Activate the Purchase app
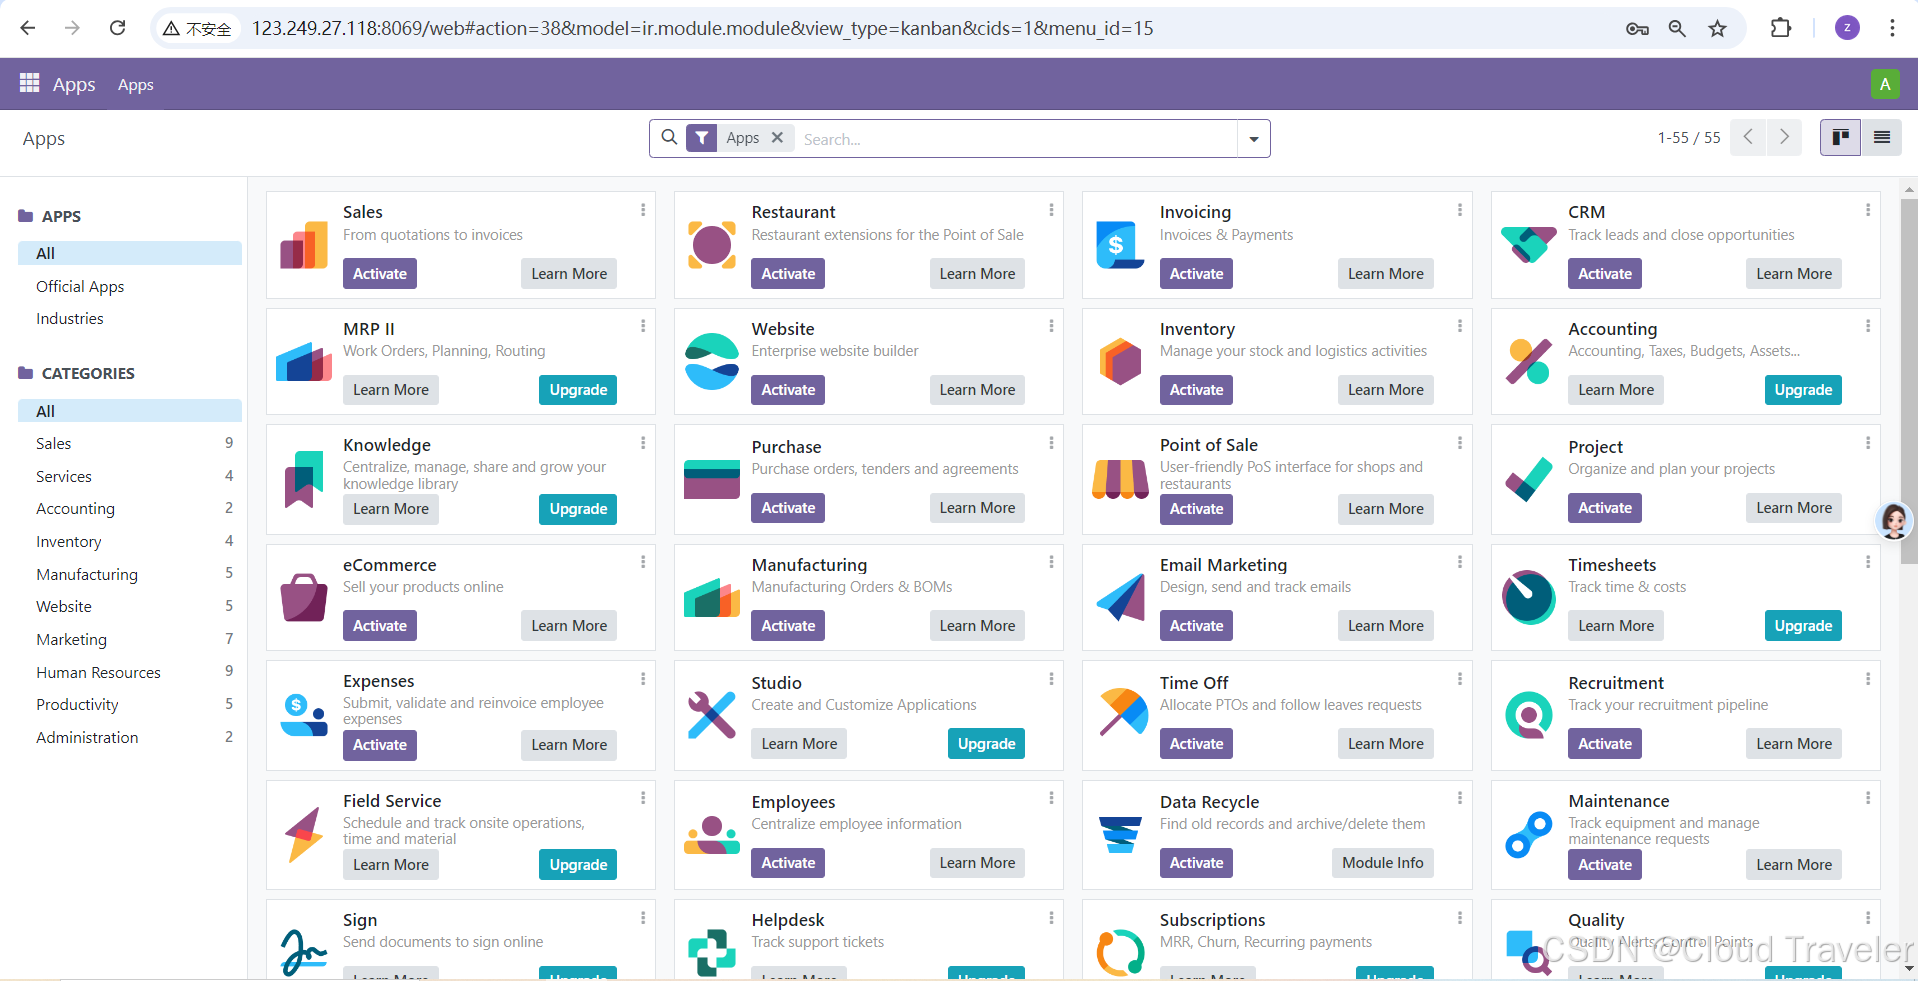 (x=788, y=508)
